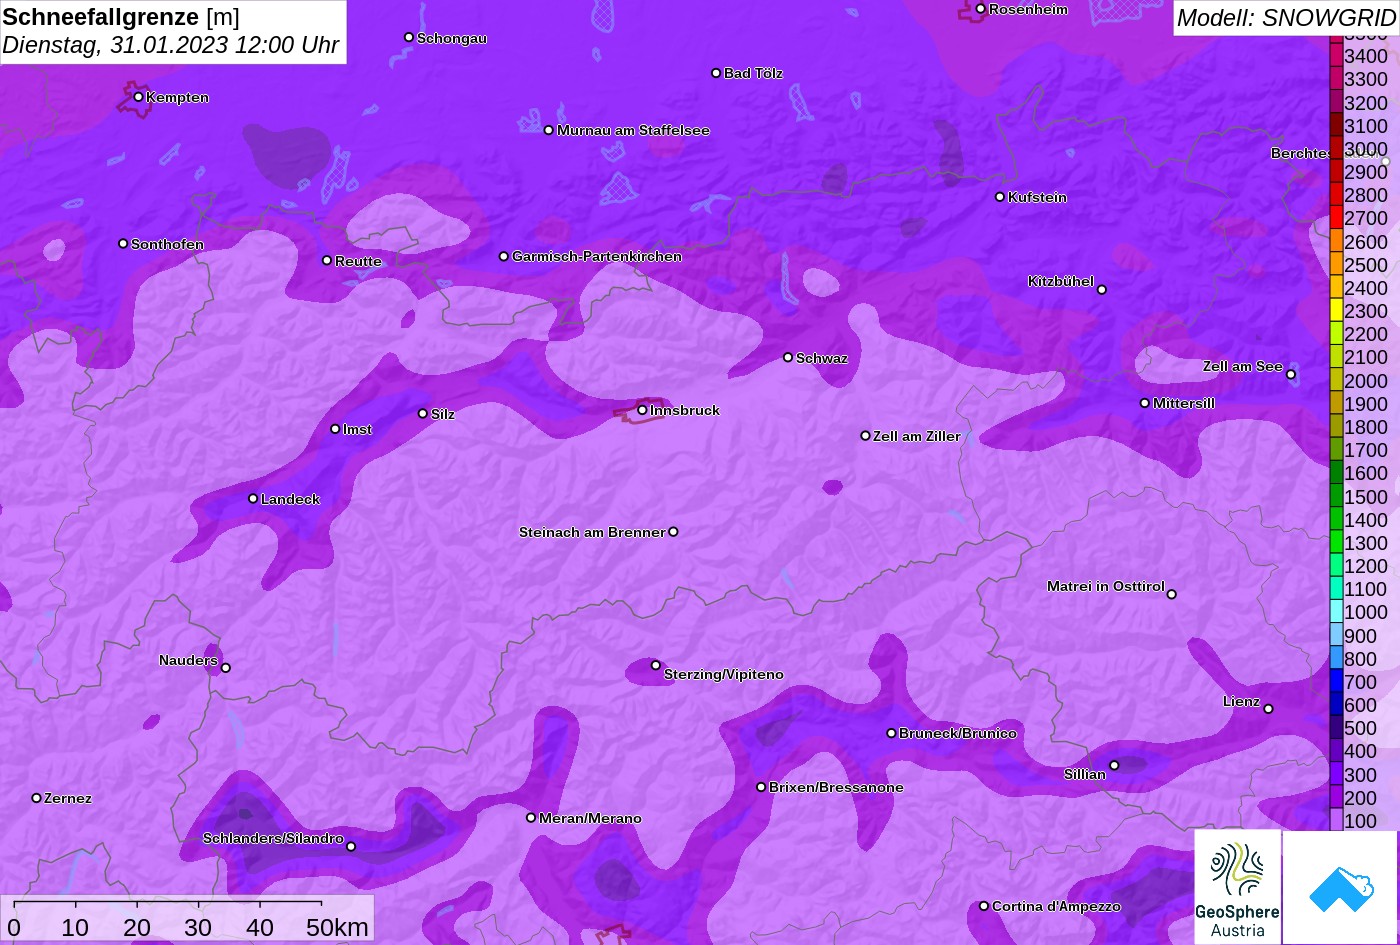The image size is (1400, 945).
Task: Select the Sterzing/Vipiteno label
Action: click(724, 675)
